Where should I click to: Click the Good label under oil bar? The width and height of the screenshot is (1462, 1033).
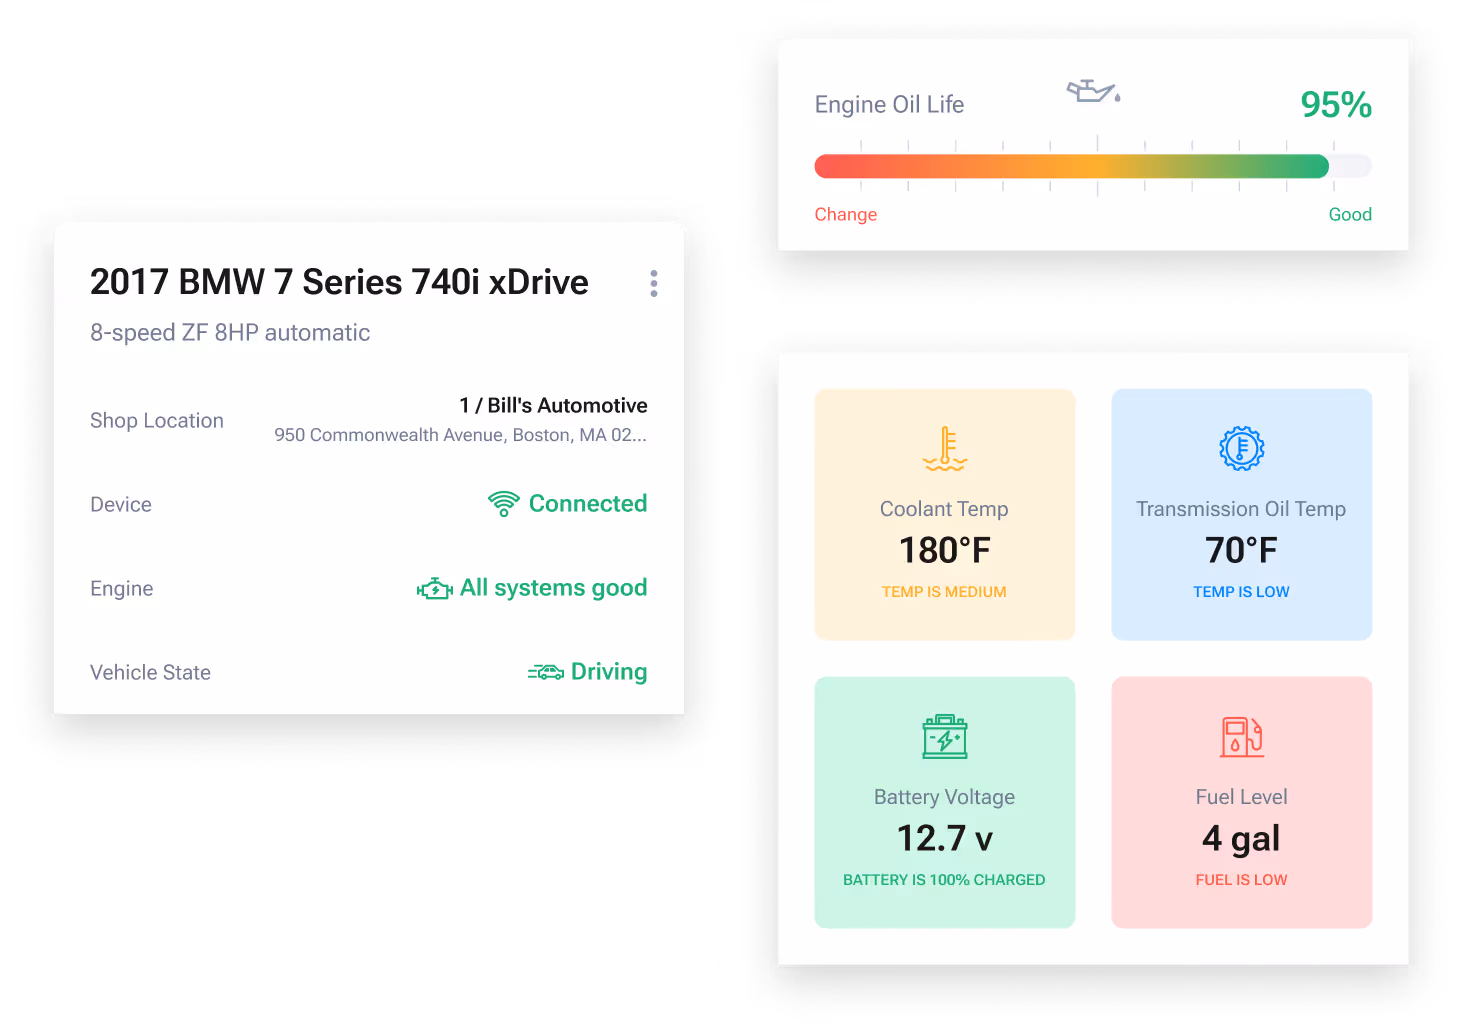click(x=1350, y=214)
